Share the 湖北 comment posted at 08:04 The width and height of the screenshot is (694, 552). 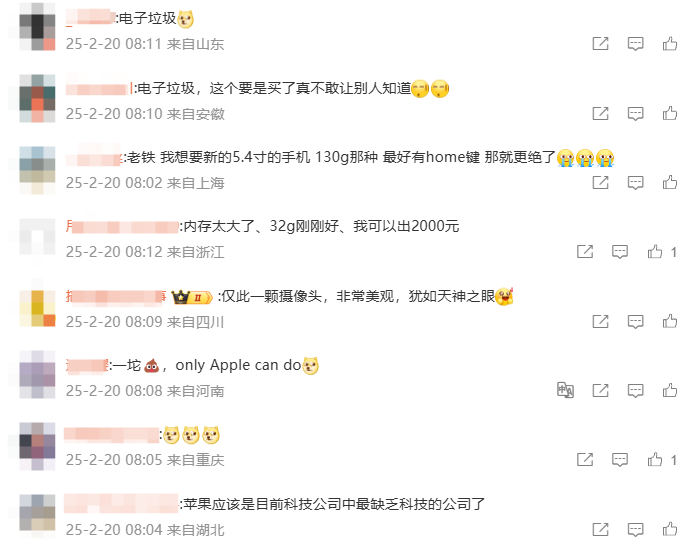[601, 529]
